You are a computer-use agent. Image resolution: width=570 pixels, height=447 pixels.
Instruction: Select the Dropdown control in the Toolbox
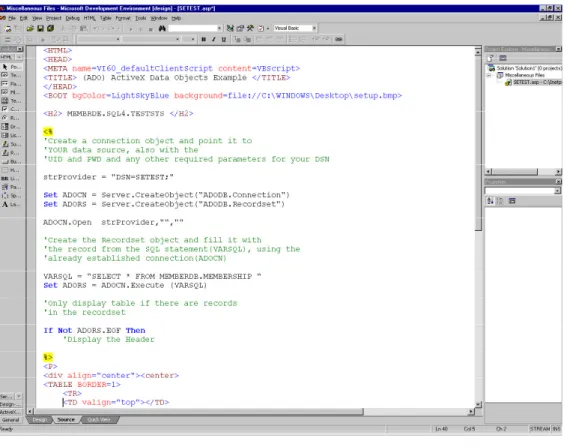(12, 127)
